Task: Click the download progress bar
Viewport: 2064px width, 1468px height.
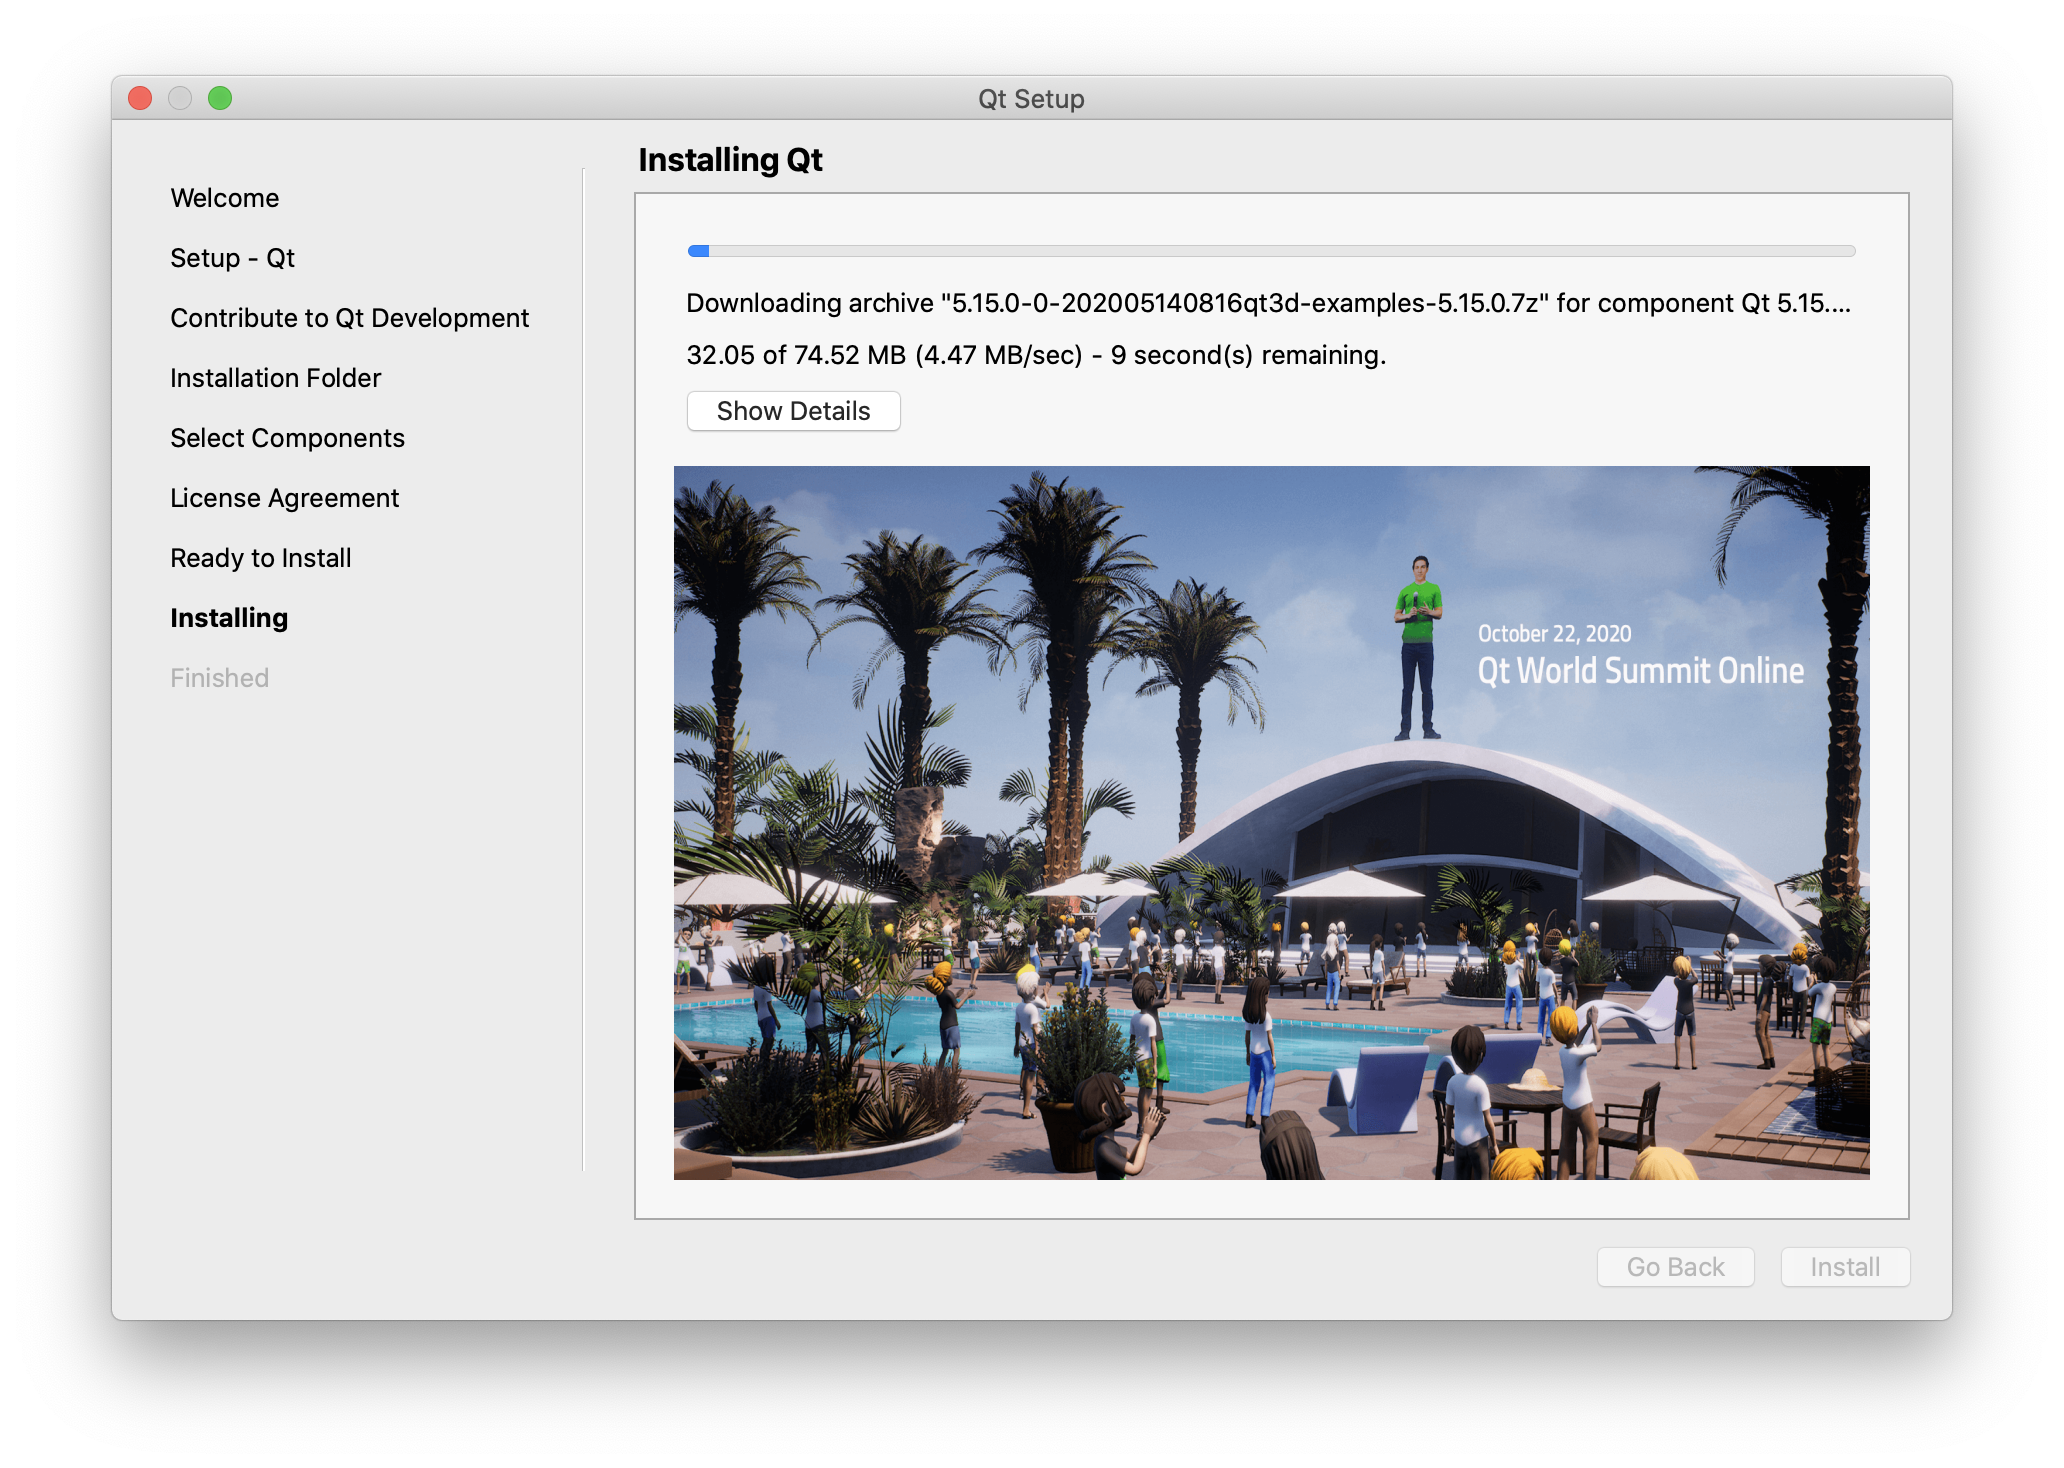Action: 1270,251
